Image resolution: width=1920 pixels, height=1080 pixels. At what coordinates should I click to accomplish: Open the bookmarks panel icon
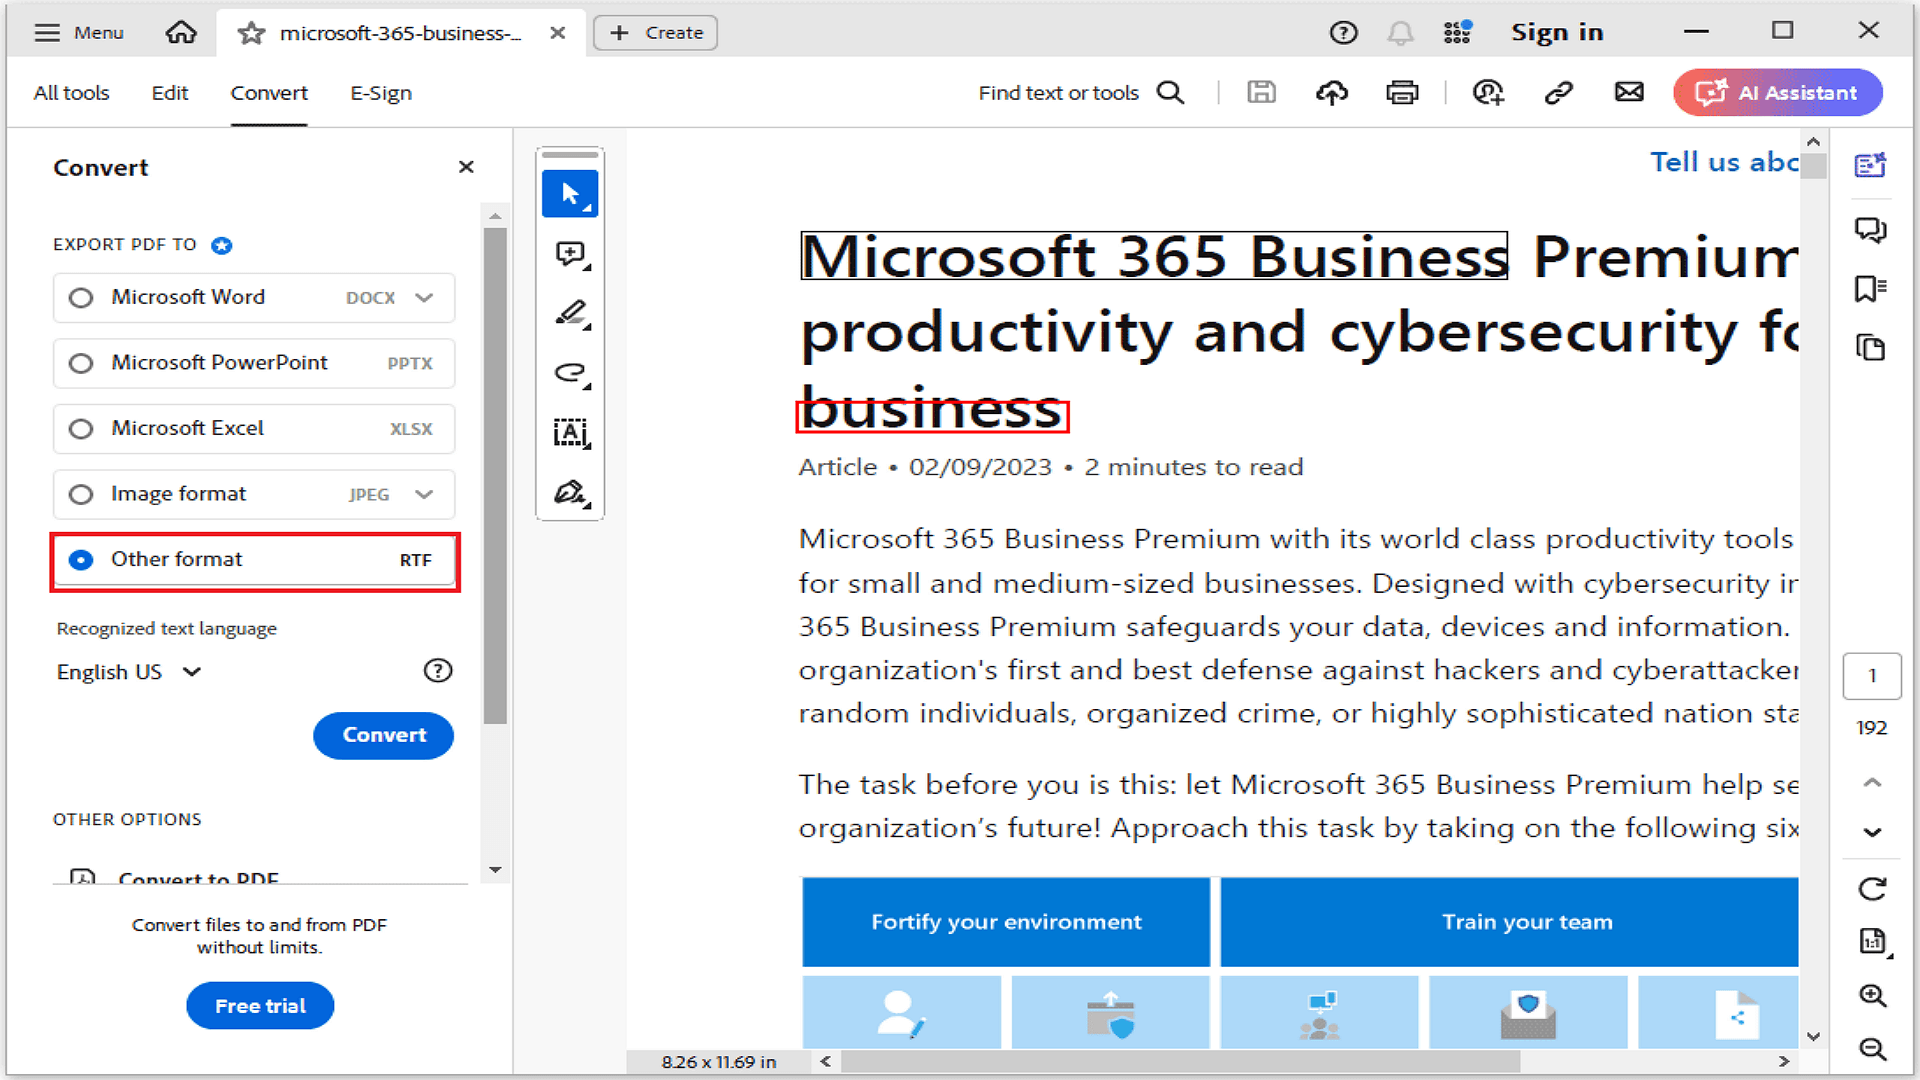(1871, 289)
